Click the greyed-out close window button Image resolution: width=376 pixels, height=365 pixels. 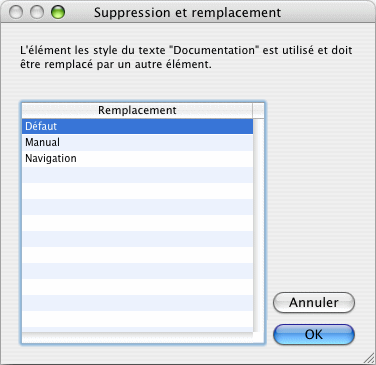coord(16,13)
